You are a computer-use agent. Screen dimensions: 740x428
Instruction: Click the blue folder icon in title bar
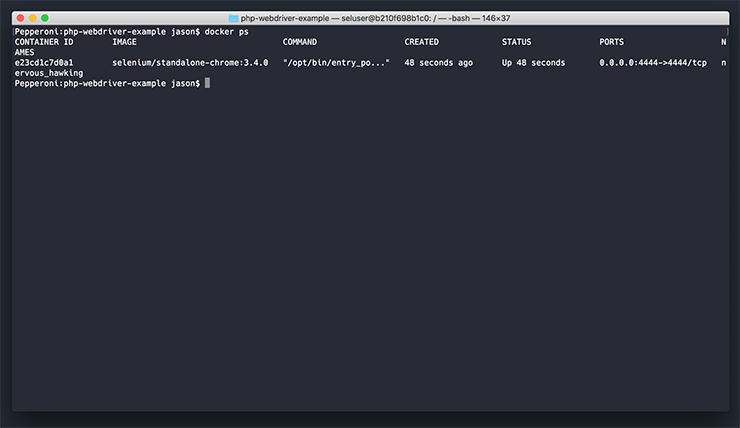[x=233, y=18]
